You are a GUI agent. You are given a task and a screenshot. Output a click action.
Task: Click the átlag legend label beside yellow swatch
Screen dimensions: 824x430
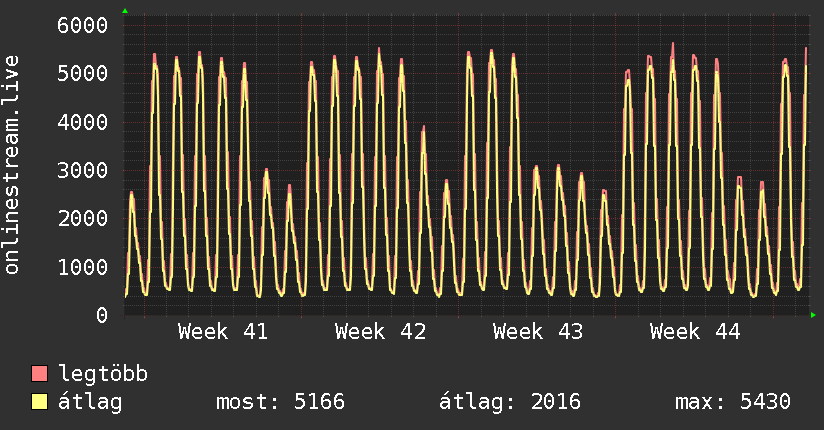click(90, 402)
